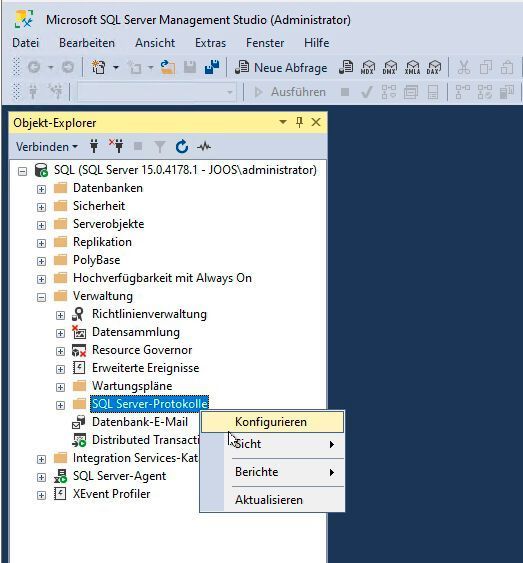Open the new project dropdown arrow
Image resolution: width=523 pixels, height=563 pixels.
coord(116,68)
